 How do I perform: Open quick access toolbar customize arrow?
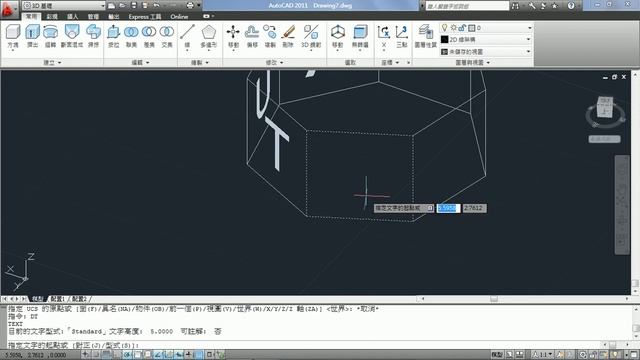pyautogui.click(x=200, y=5)
